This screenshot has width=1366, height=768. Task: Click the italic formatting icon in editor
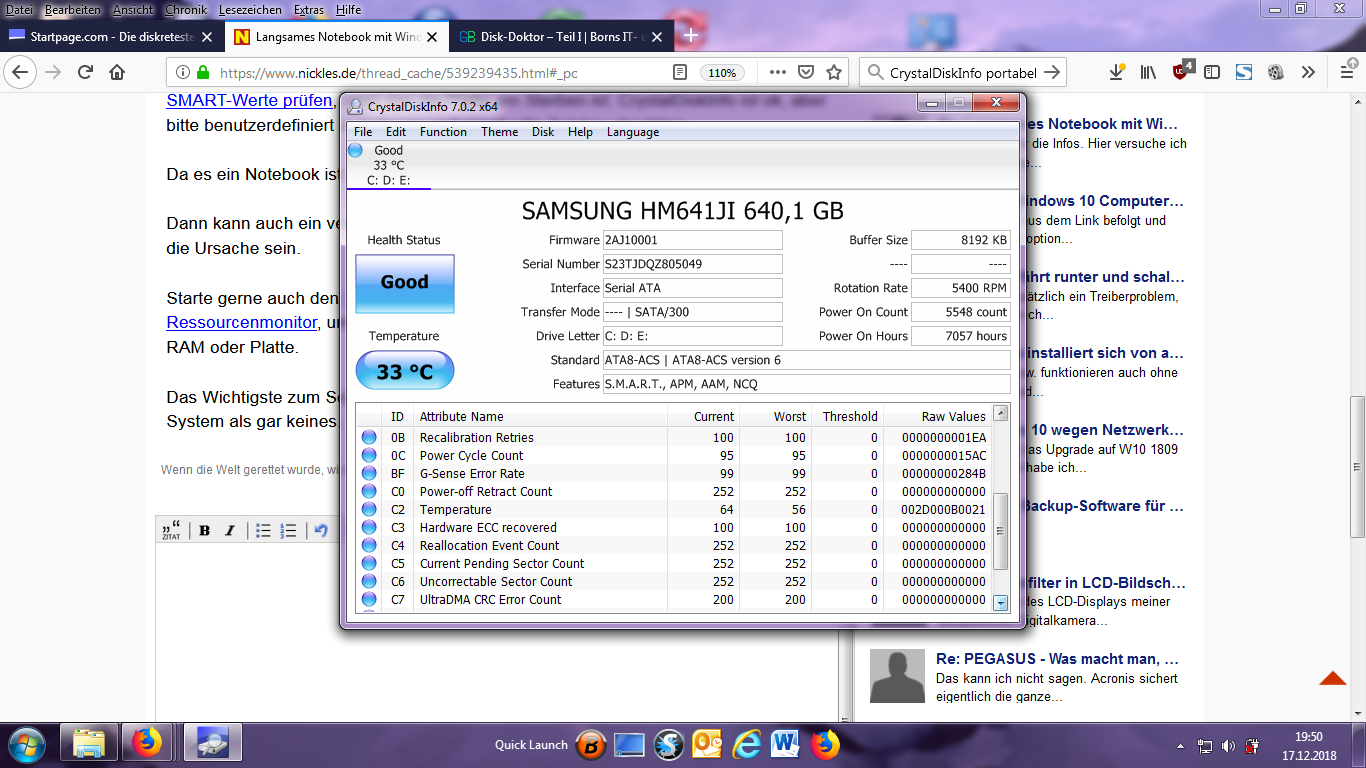coord(230,531)
